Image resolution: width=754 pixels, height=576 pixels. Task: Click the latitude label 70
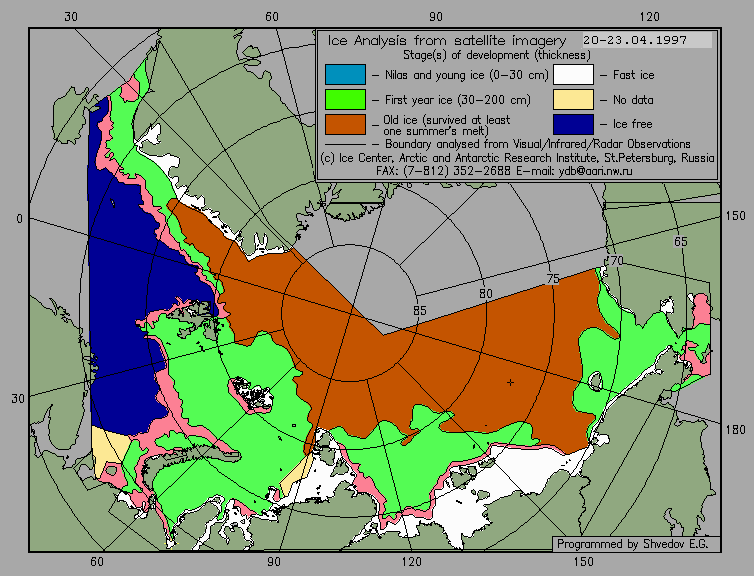(x=616, y=261)
